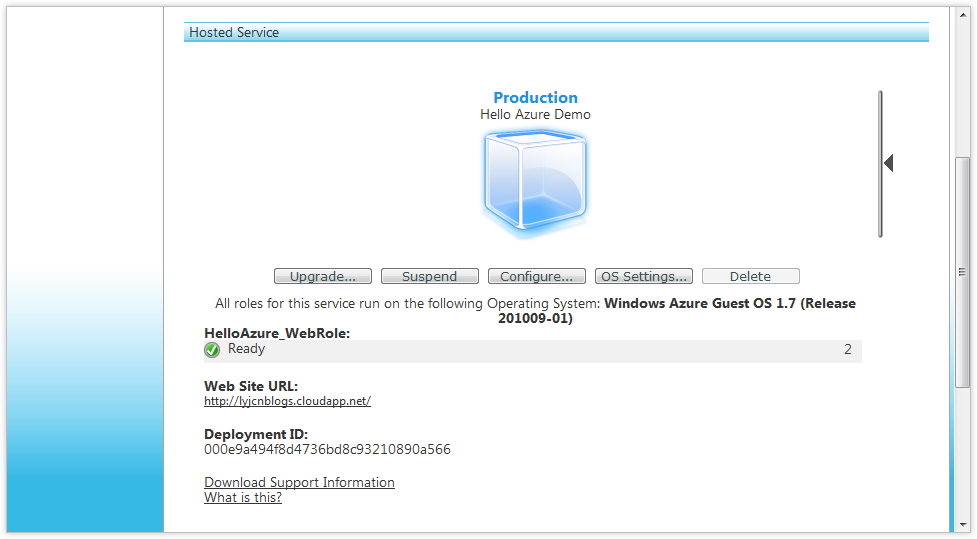Click the green Ready status checkmark icon
Image resolution: width=977 pixels, height=539 pixels.
click(x=212, y=350)
